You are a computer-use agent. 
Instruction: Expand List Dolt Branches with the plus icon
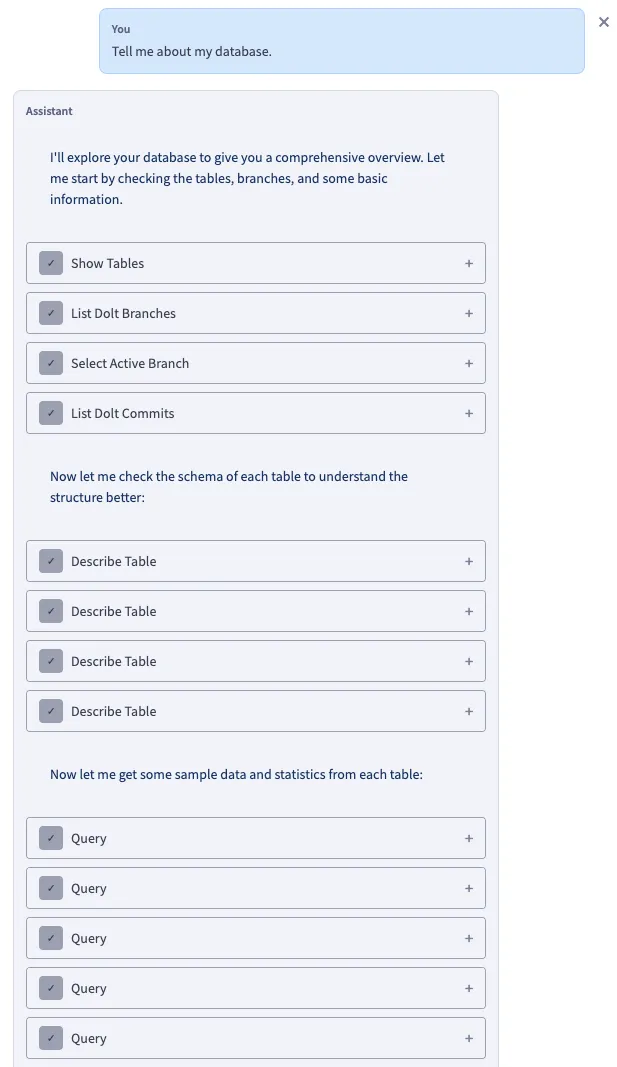click(x=469, y=313)
